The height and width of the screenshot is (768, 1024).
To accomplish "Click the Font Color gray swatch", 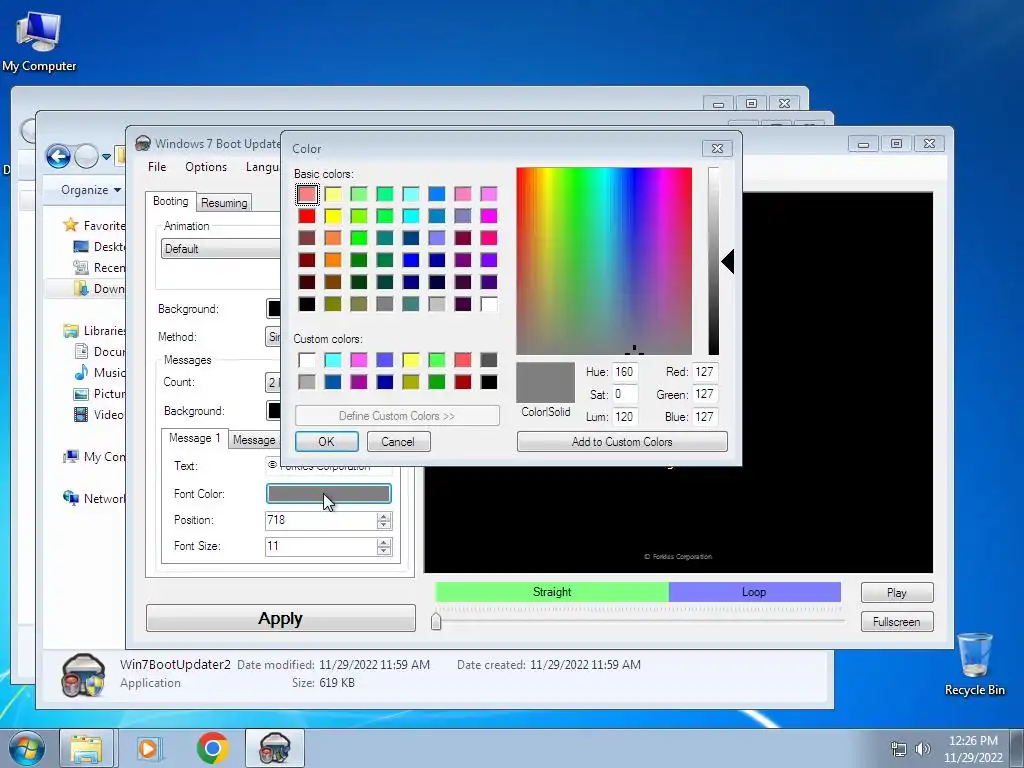I will (x=328, y=494).
